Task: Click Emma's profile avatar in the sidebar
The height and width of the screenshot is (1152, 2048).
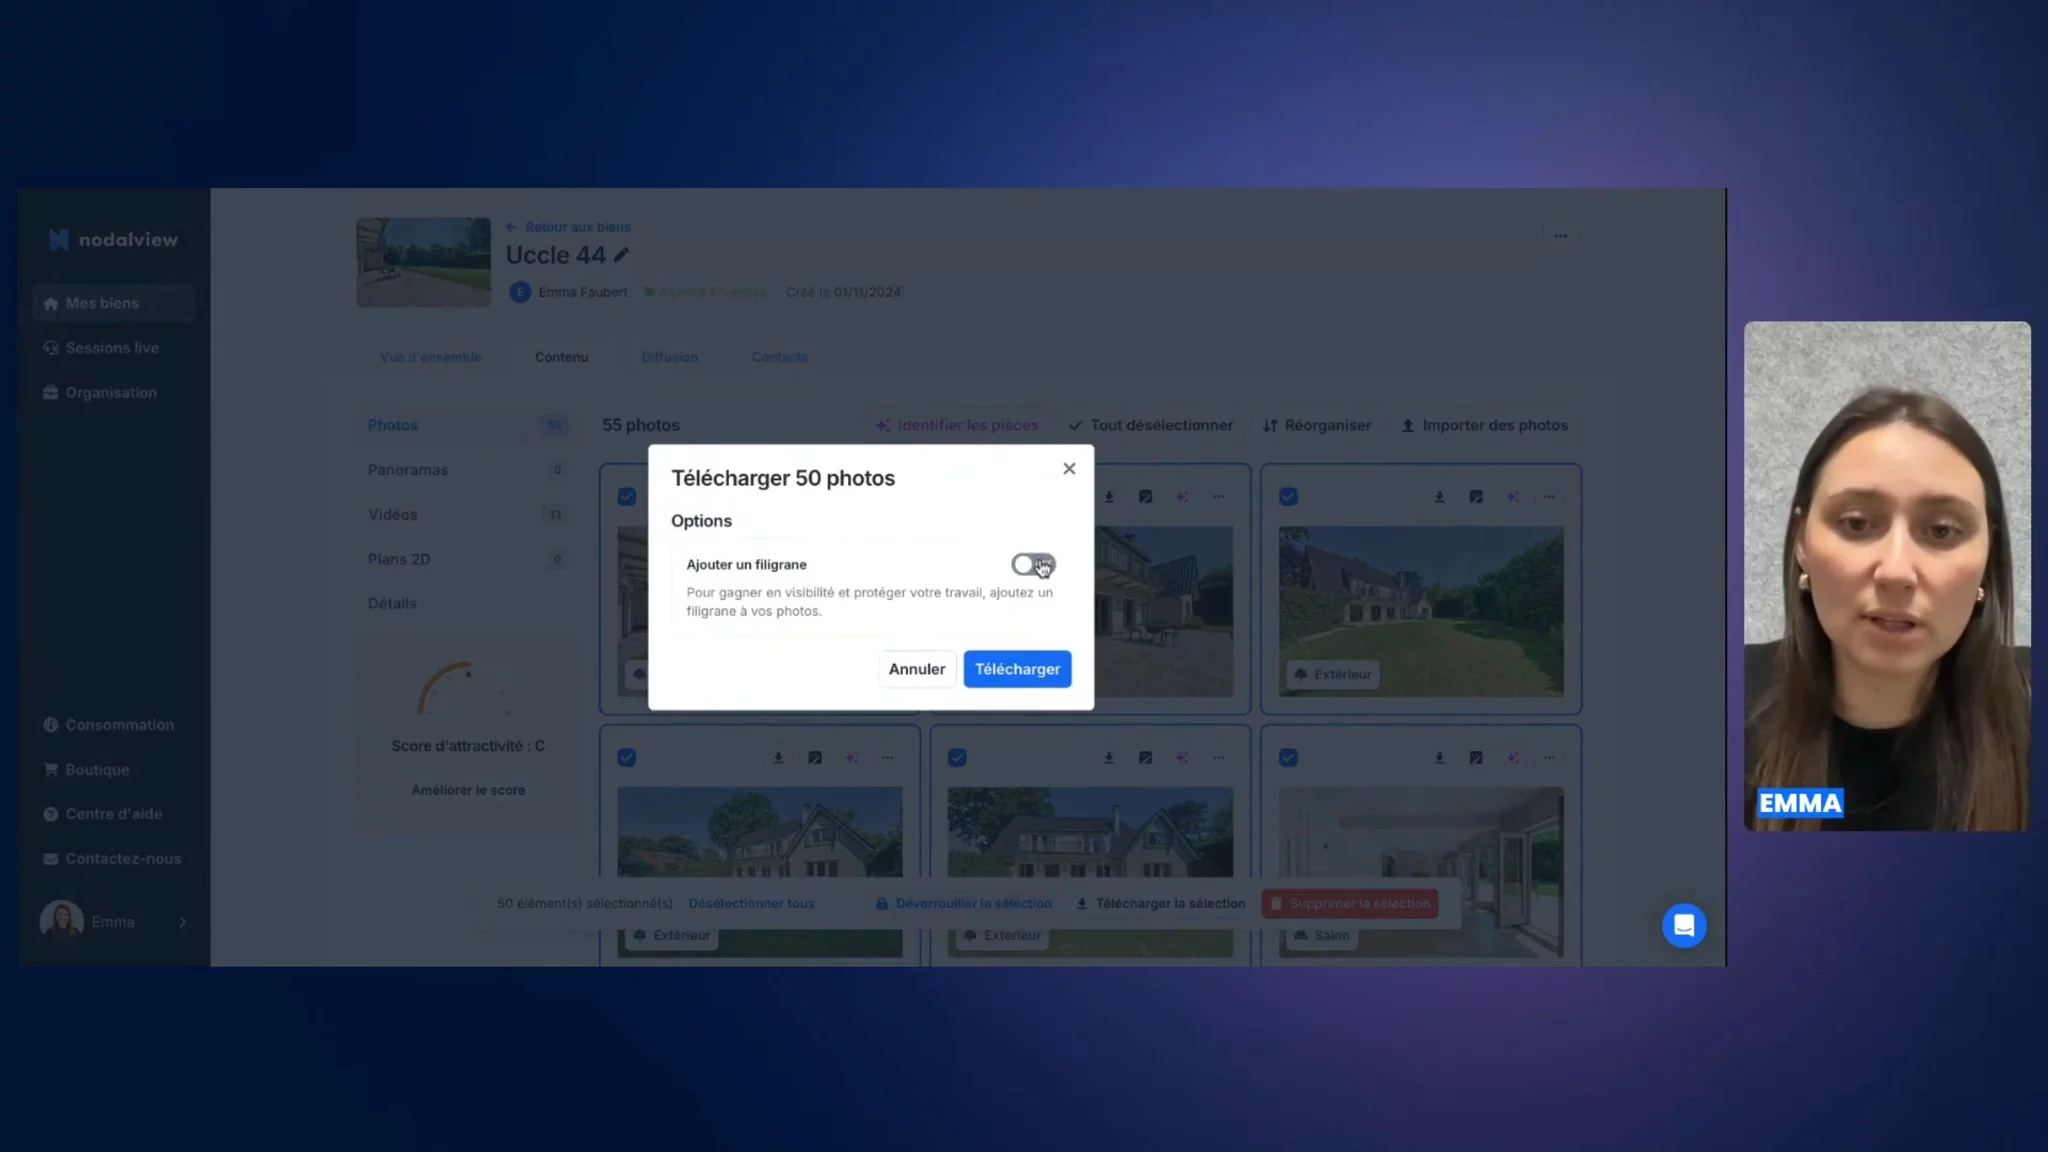Action: [x=61, y=921]
